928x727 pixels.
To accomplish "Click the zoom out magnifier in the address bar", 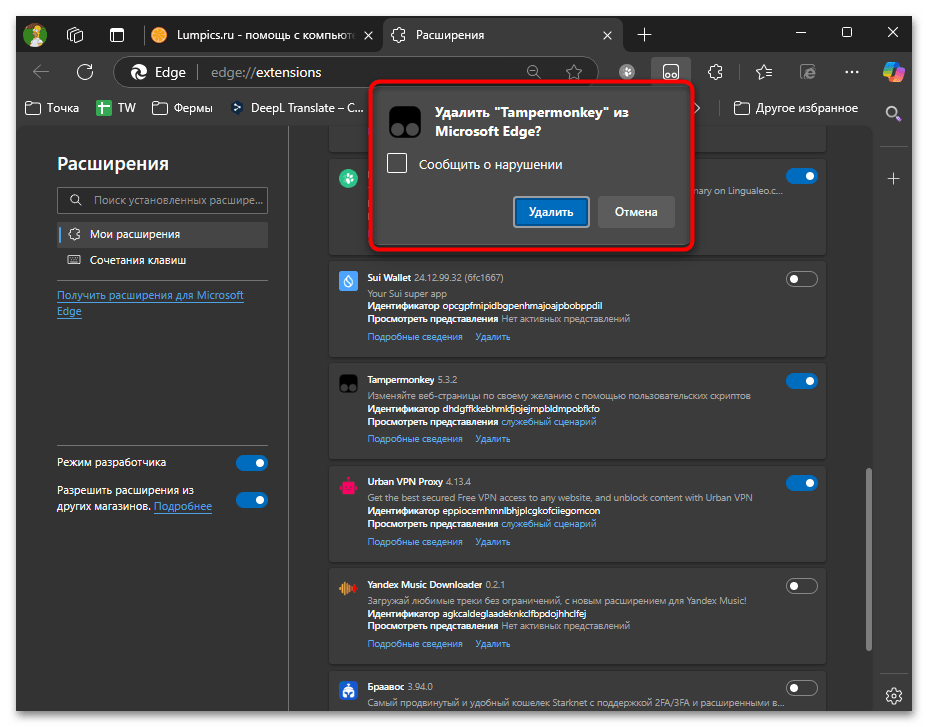I will pos(534,72).
